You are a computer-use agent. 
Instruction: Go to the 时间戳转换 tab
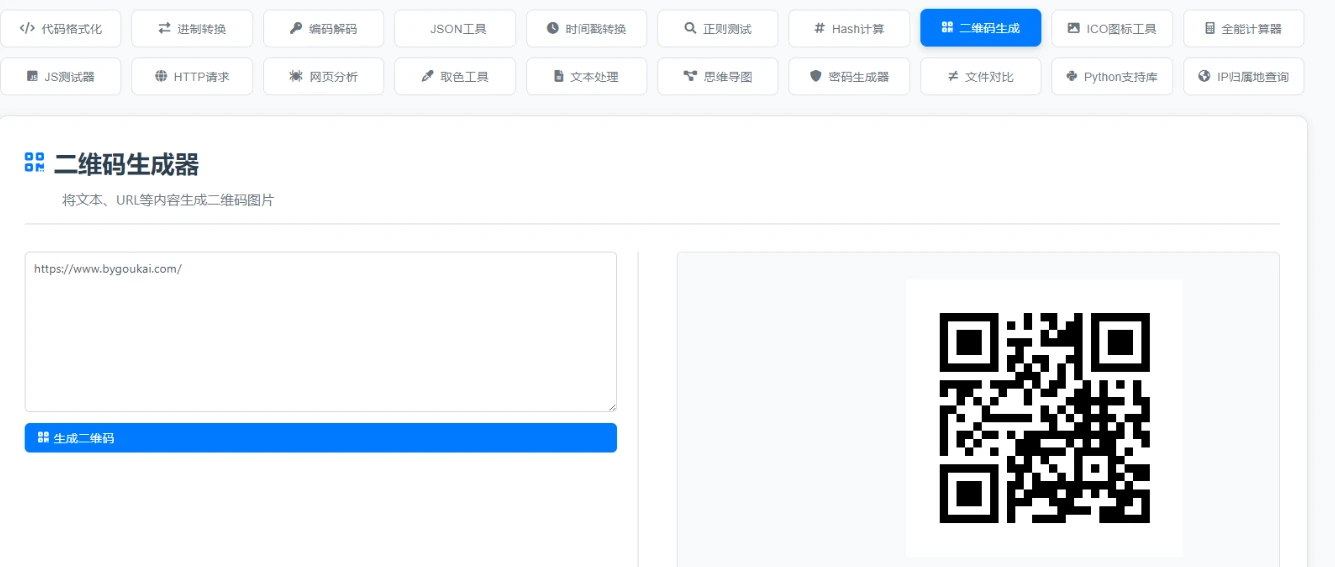click(586, 29)
